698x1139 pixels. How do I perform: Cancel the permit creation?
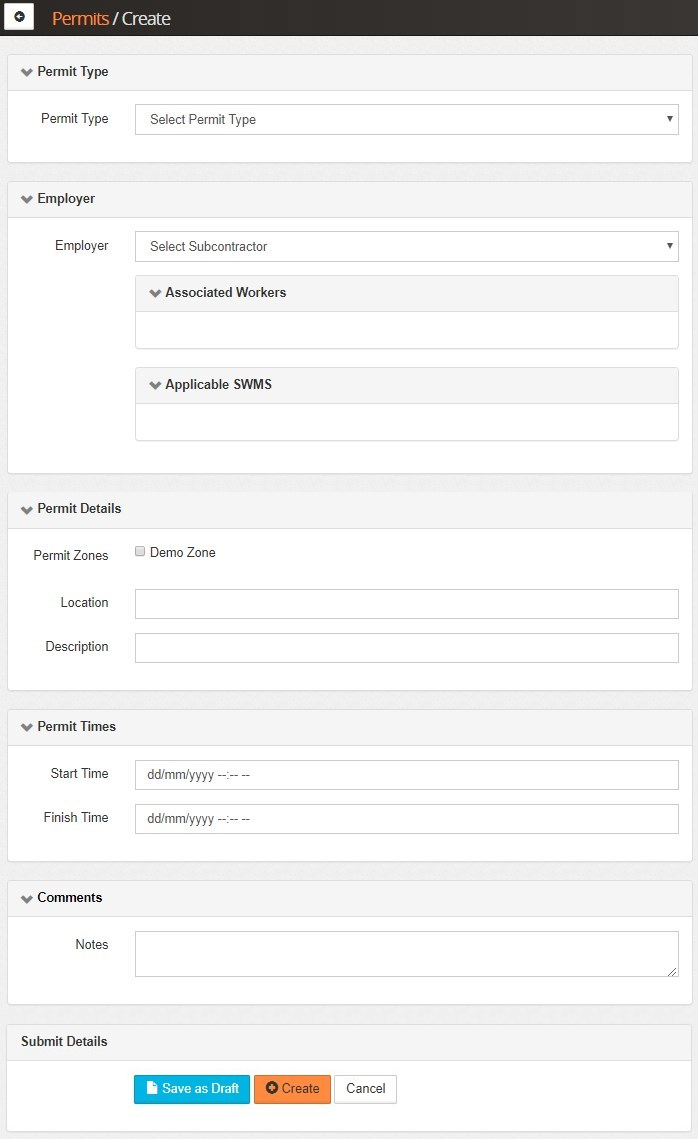click(365, 1089)
